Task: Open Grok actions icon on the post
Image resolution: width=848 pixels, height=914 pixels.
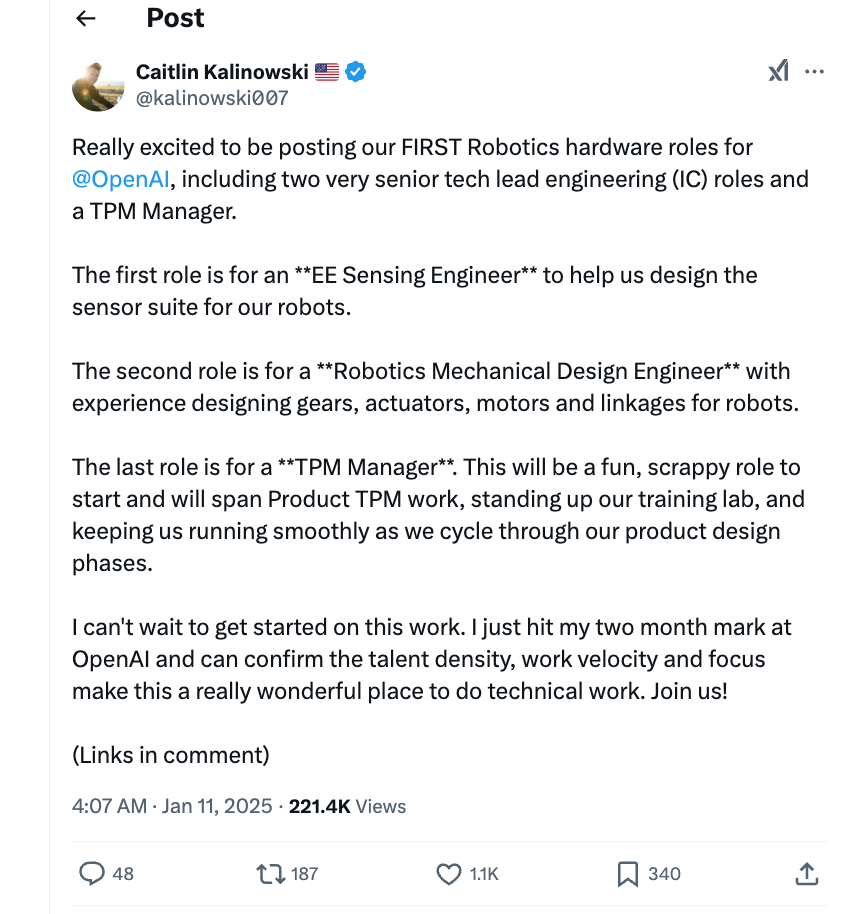Action: click(778, 71)
